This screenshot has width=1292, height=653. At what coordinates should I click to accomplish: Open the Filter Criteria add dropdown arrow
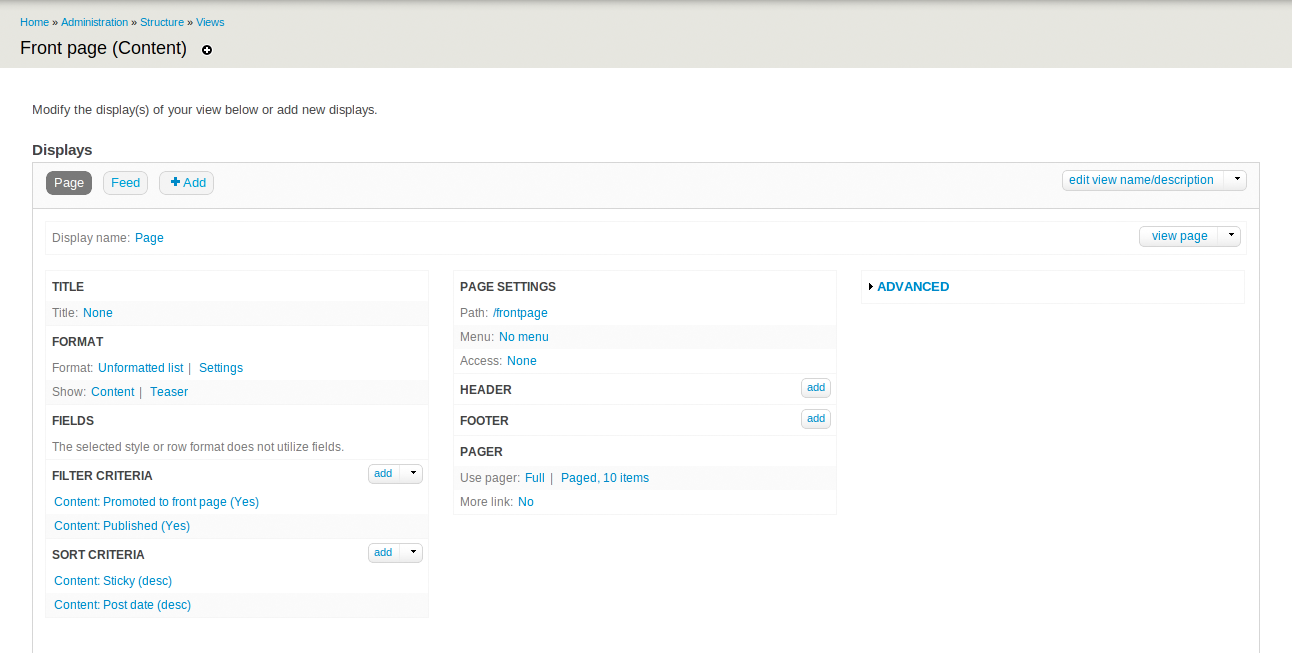(411, 474)
